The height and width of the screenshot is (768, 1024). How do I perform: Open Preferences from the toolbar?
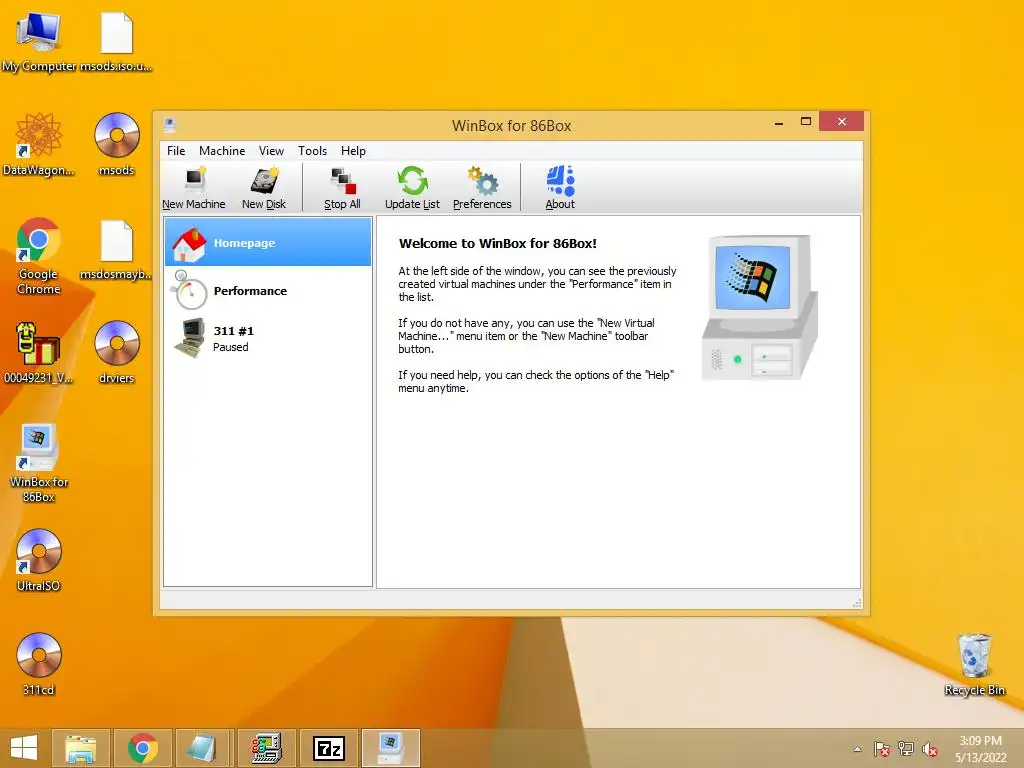(x=482, y=188)
